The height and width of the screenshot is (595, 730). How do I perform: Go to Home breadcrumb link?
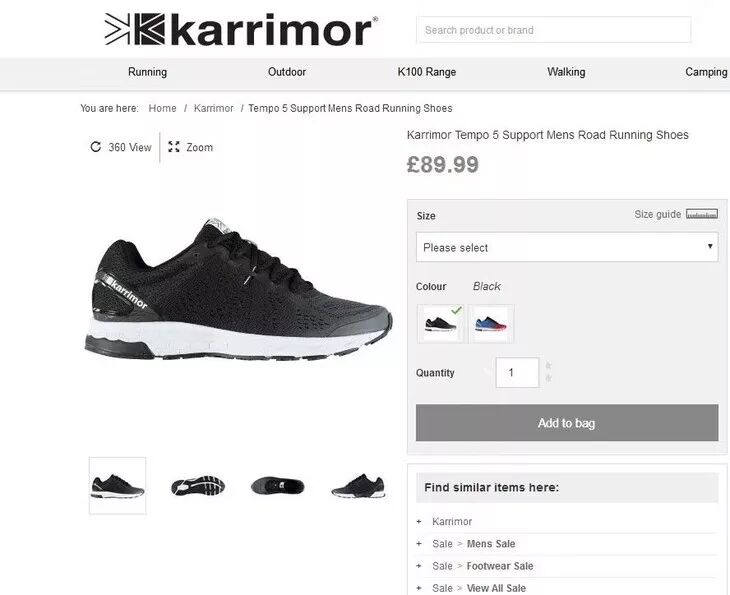pyautogui.click(x=162, y=108)
